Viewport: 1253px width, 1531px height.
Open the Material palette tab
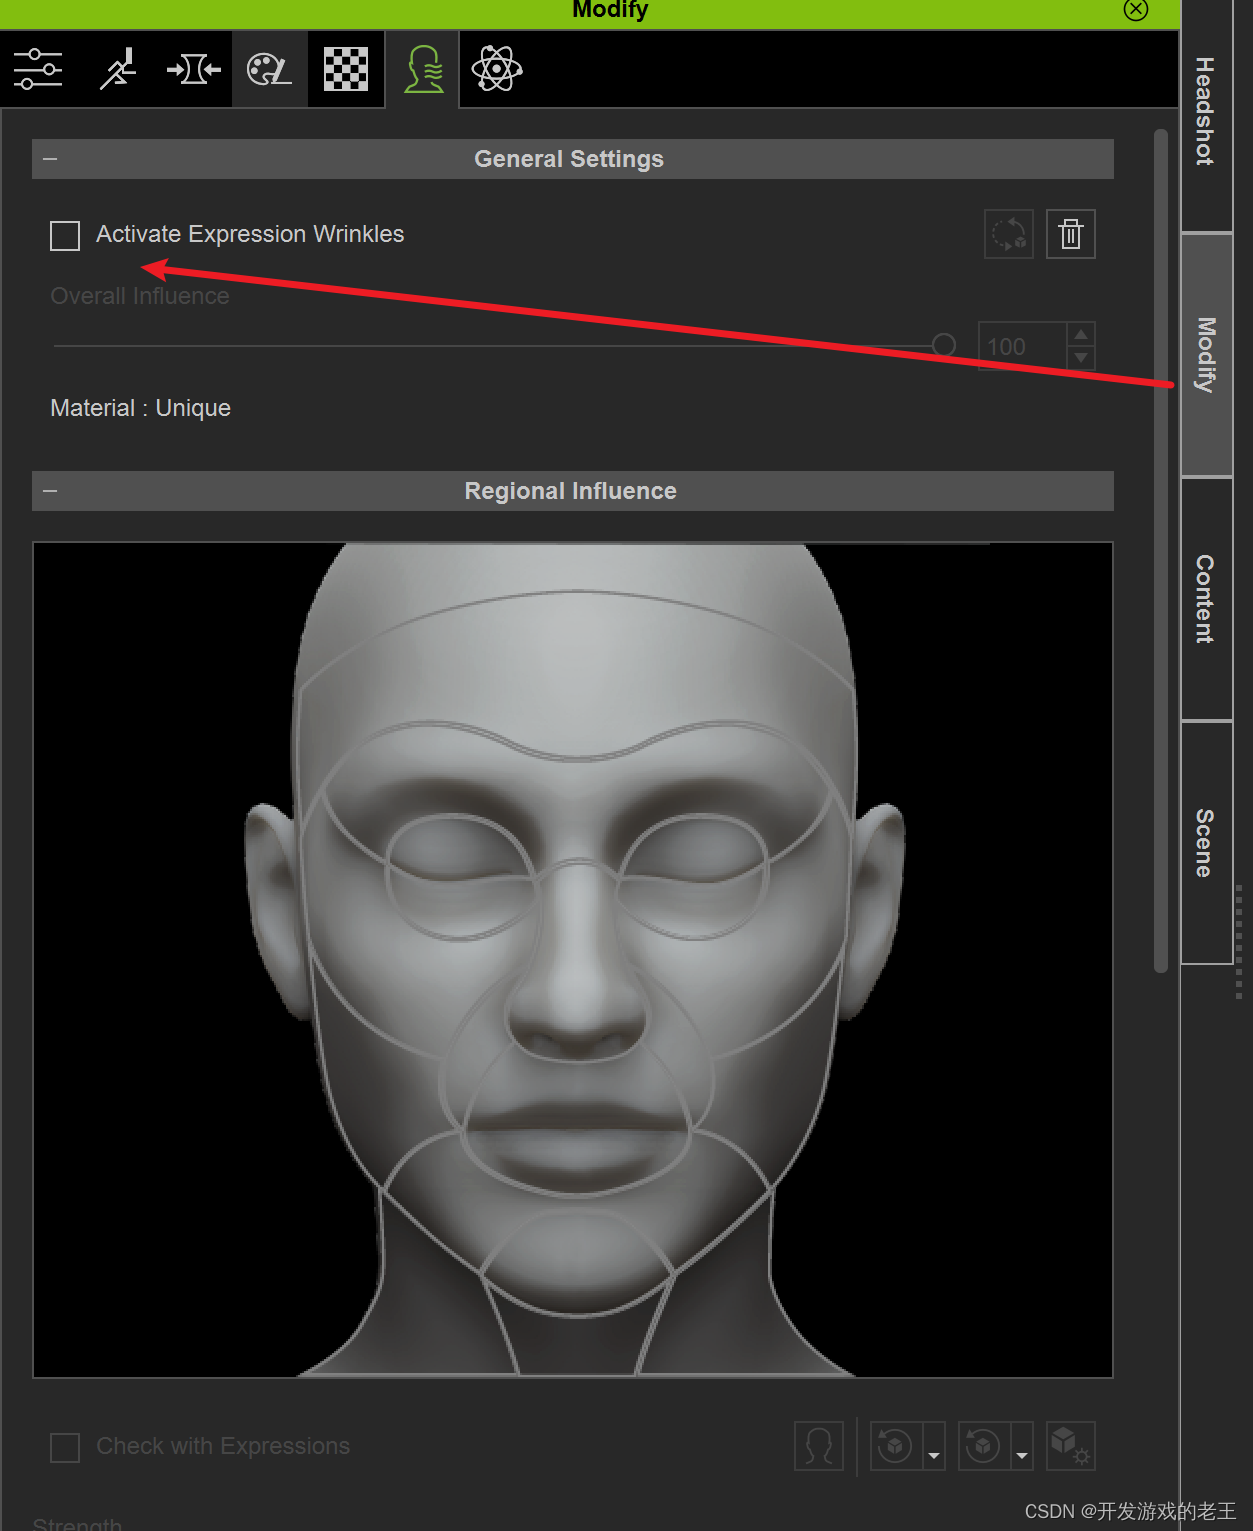point(269,69)
